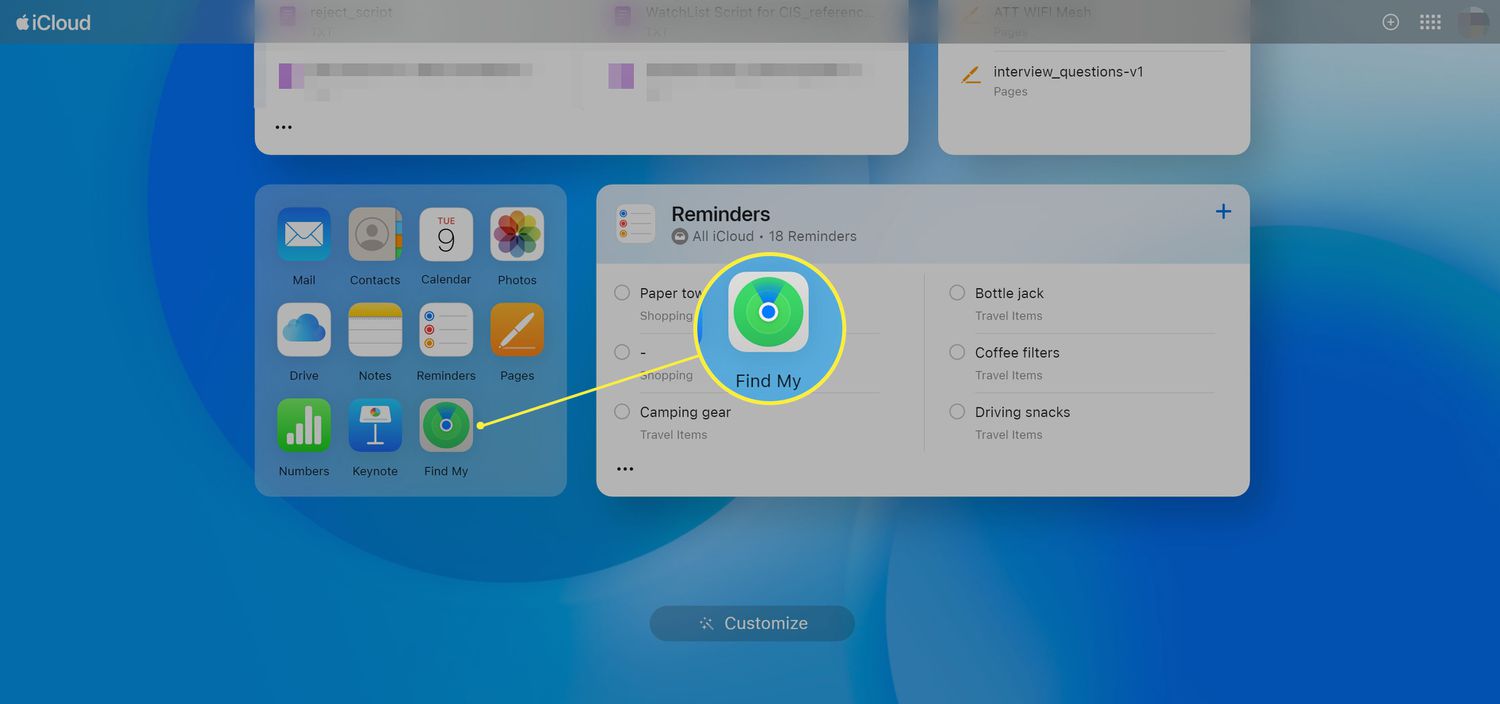
Task: Open the Mail app icon
Action: 304,235
